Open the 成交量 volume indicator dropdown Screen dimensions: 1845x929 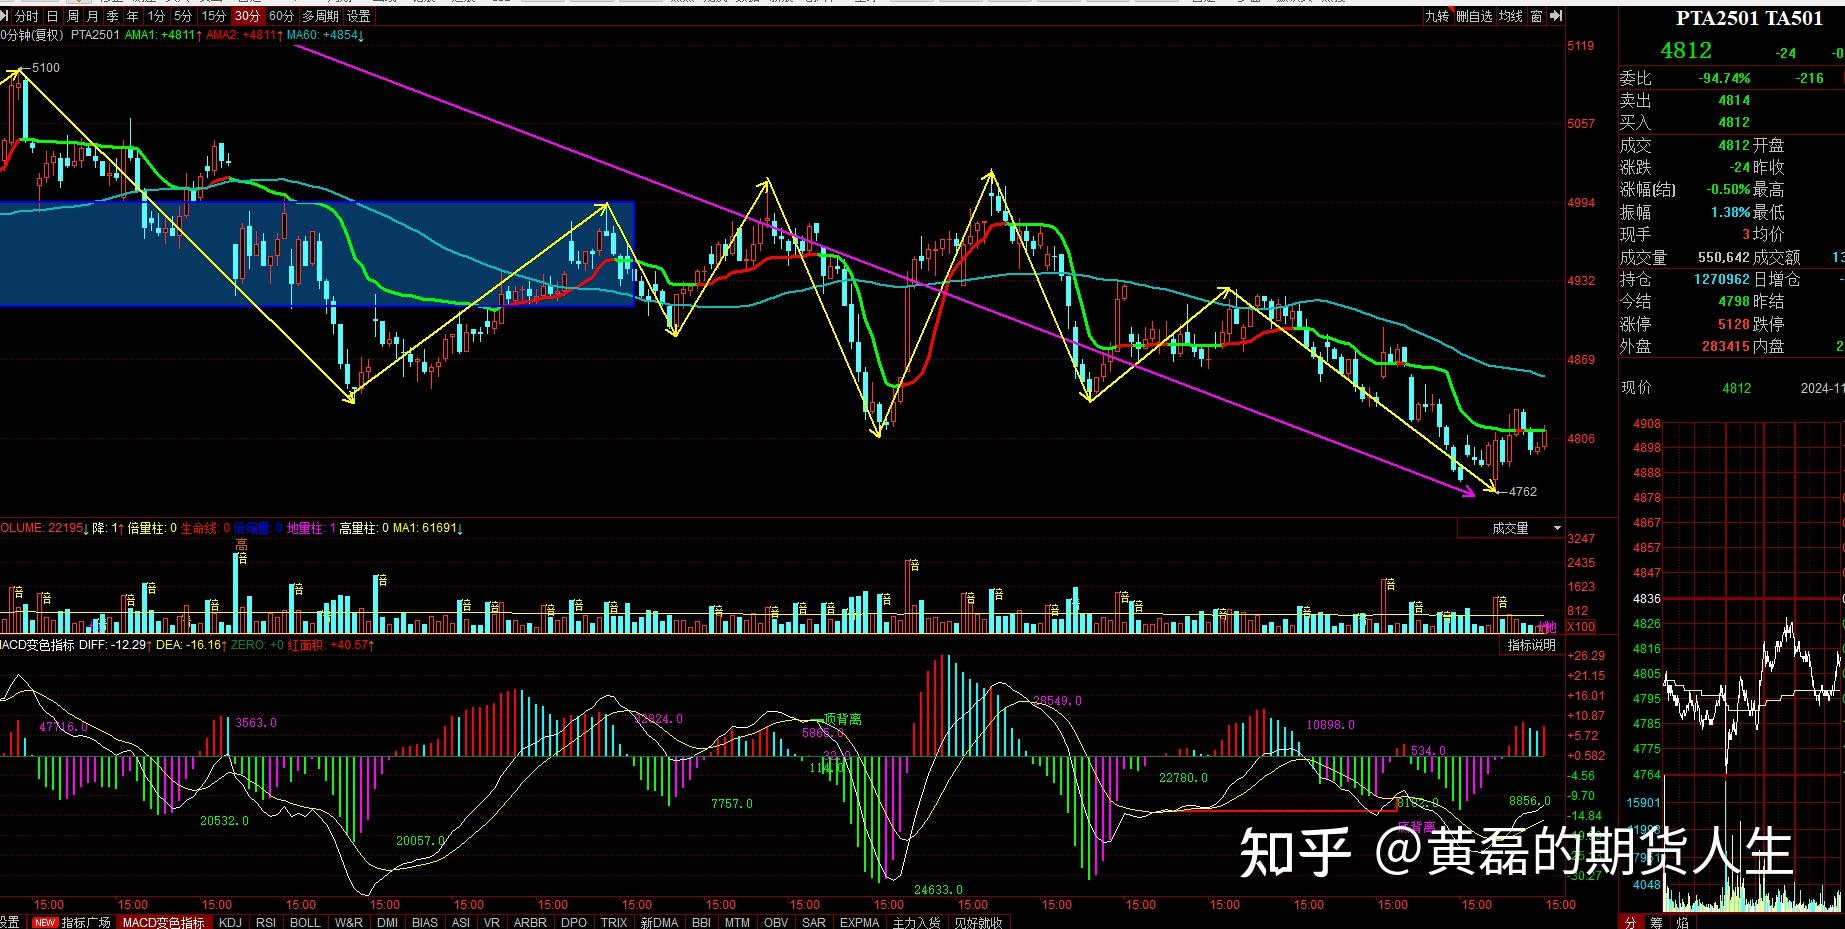pyautogui.click(x=1557, y=528)
